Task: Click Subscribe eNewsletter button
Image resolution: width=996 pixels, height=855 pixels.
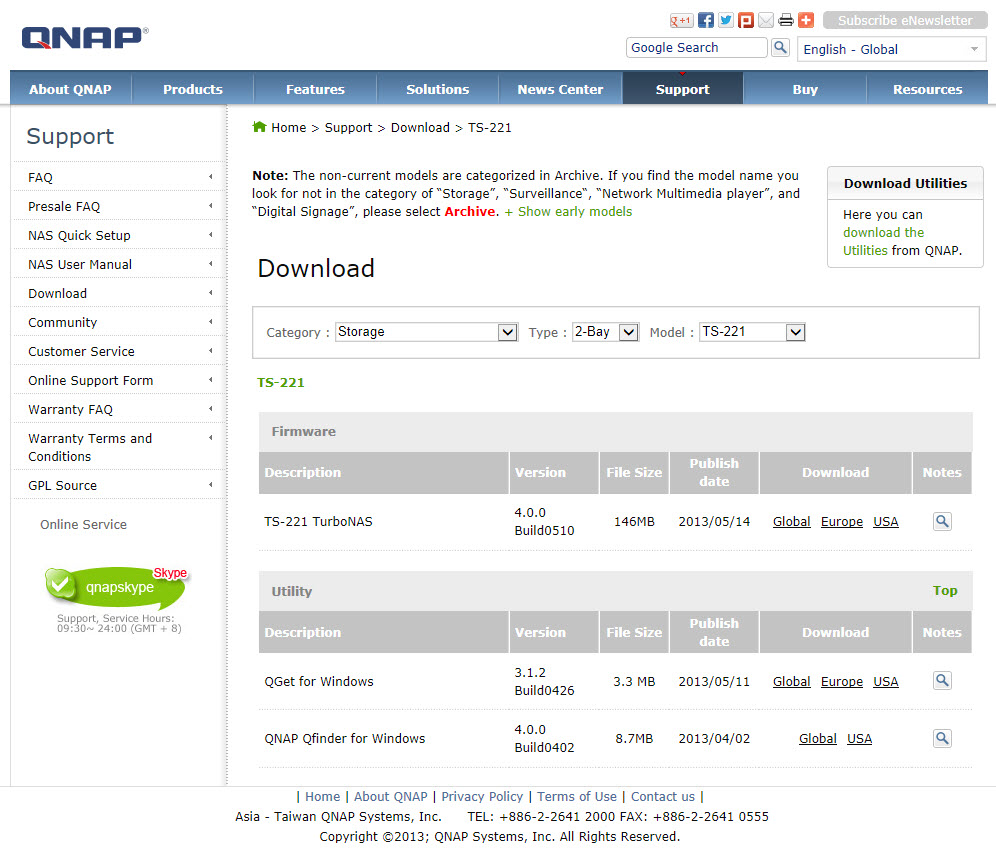Action: [x=905, y=20]
